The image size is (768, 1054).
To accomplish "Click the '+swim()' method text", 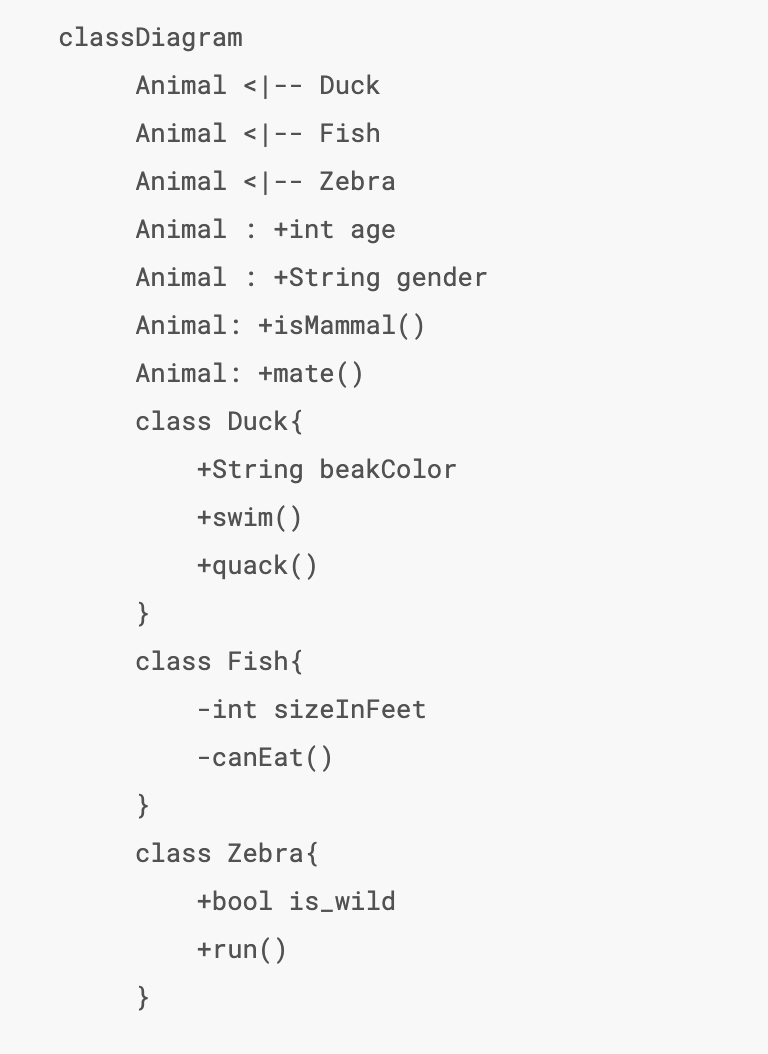I will pyautogui.click(x=249, y=518).
